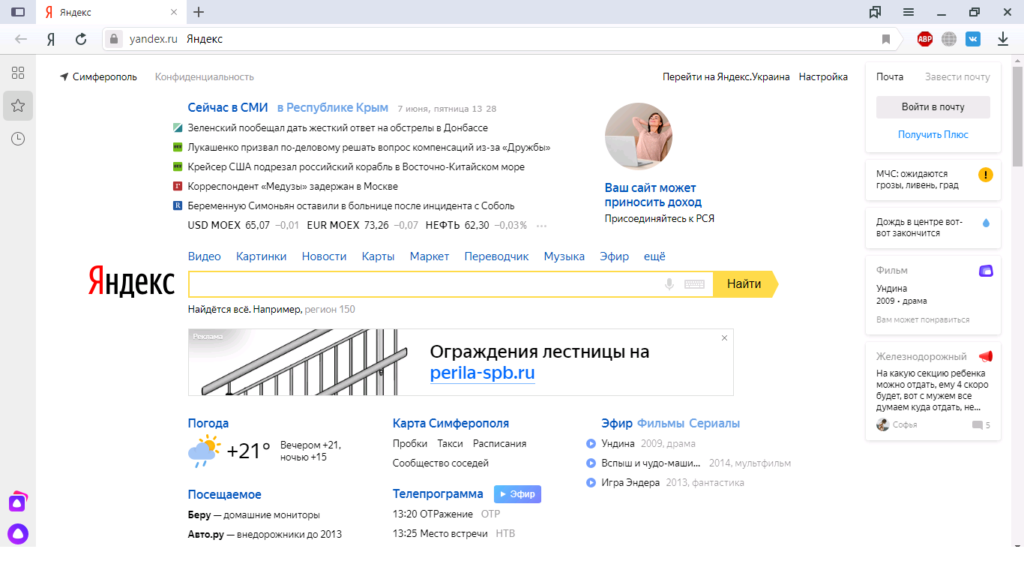Open the purple collections icon in sidebar
The width and height of the screenshot is (1024, 576).
pyautogui.click(x=18, y=502)
